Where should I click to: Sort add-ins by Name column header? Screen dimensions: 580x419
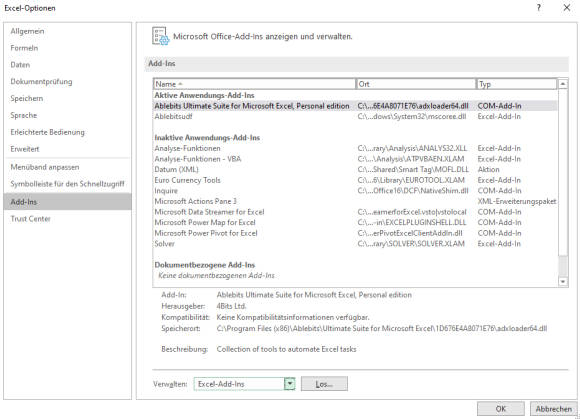[254, 84]
